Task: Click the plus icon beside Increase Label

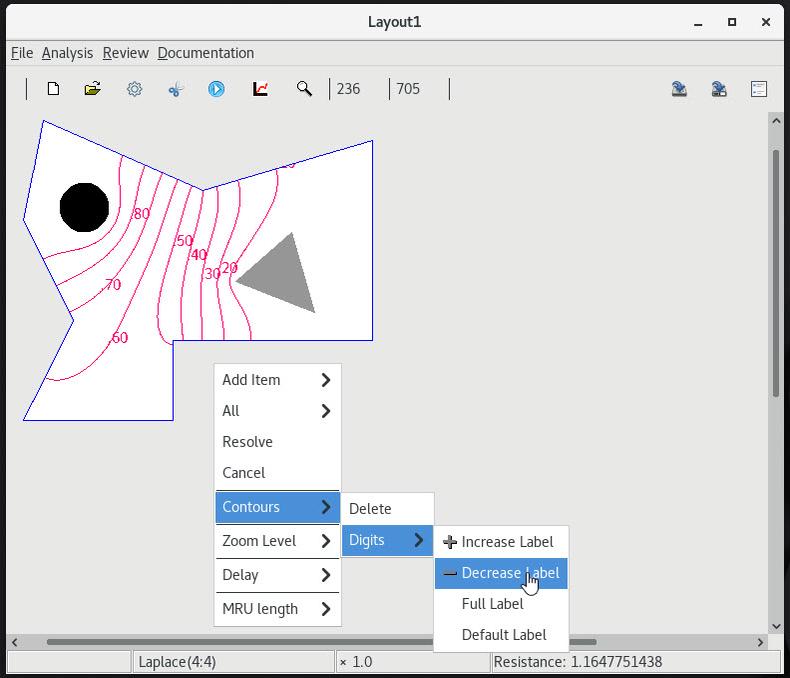Action: pos(450,542)
